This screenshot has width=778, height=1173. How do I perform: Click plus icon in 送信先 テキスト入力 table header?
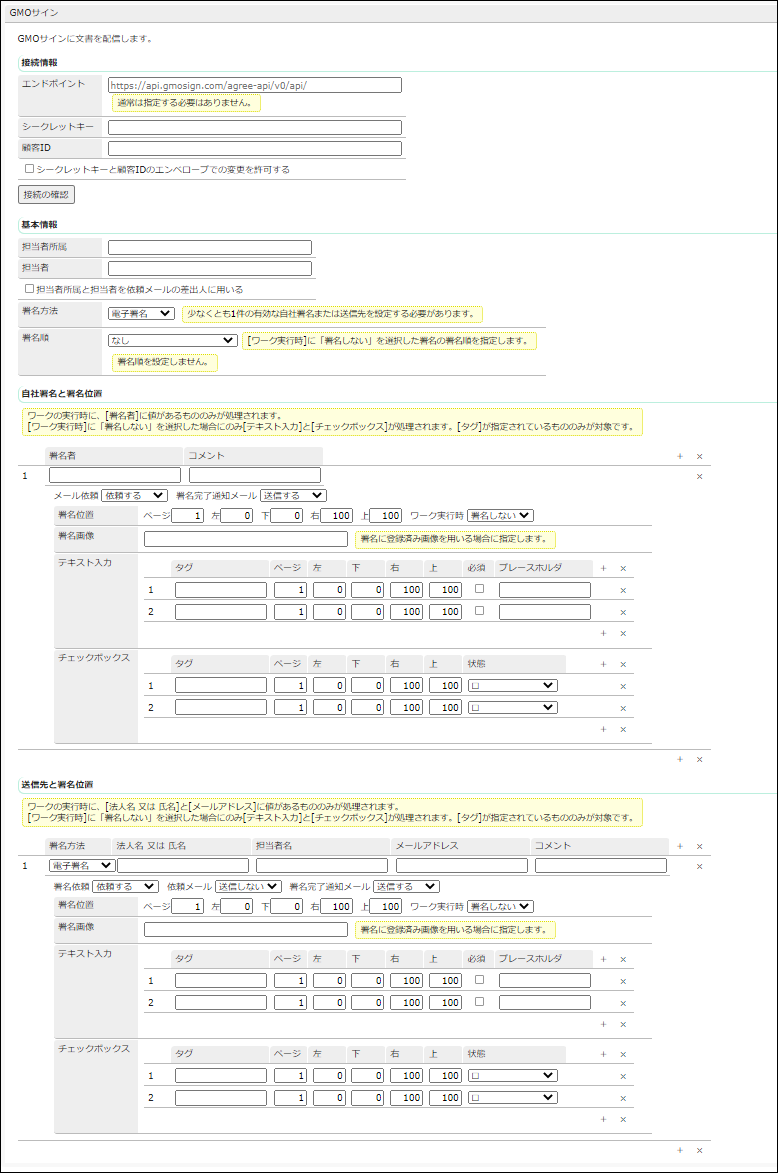(x=603, y=959)
